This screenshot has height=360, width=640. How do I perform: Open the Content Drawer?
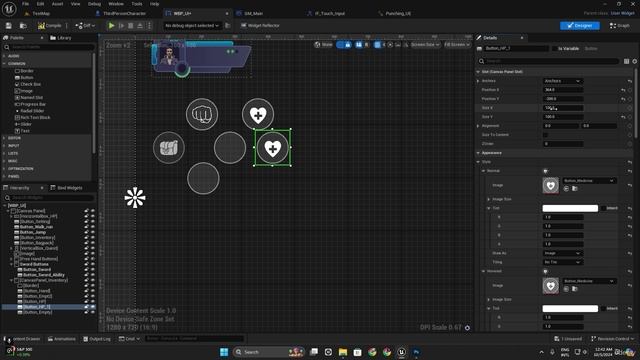pyautogui.click(x=22, y=339)
